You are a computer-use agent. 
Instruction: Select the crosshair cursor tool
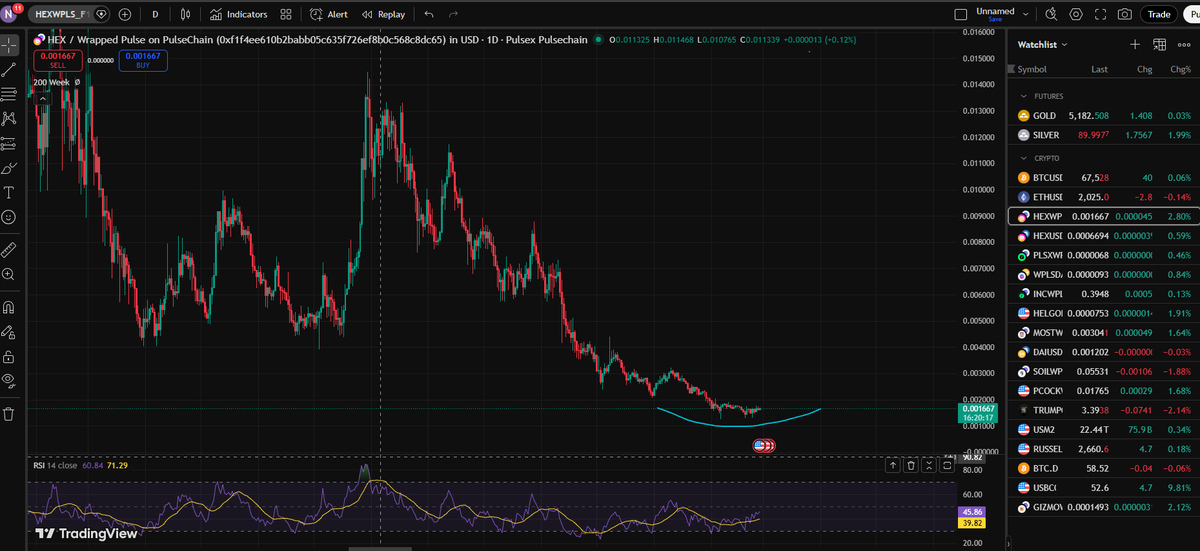click(x=9, y=45)
